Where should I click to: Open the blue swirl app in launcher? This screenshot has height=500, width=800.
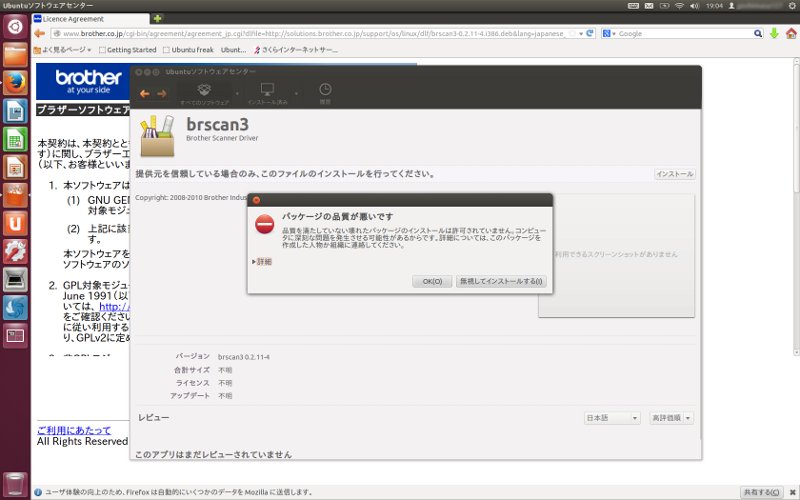point(15,308)
